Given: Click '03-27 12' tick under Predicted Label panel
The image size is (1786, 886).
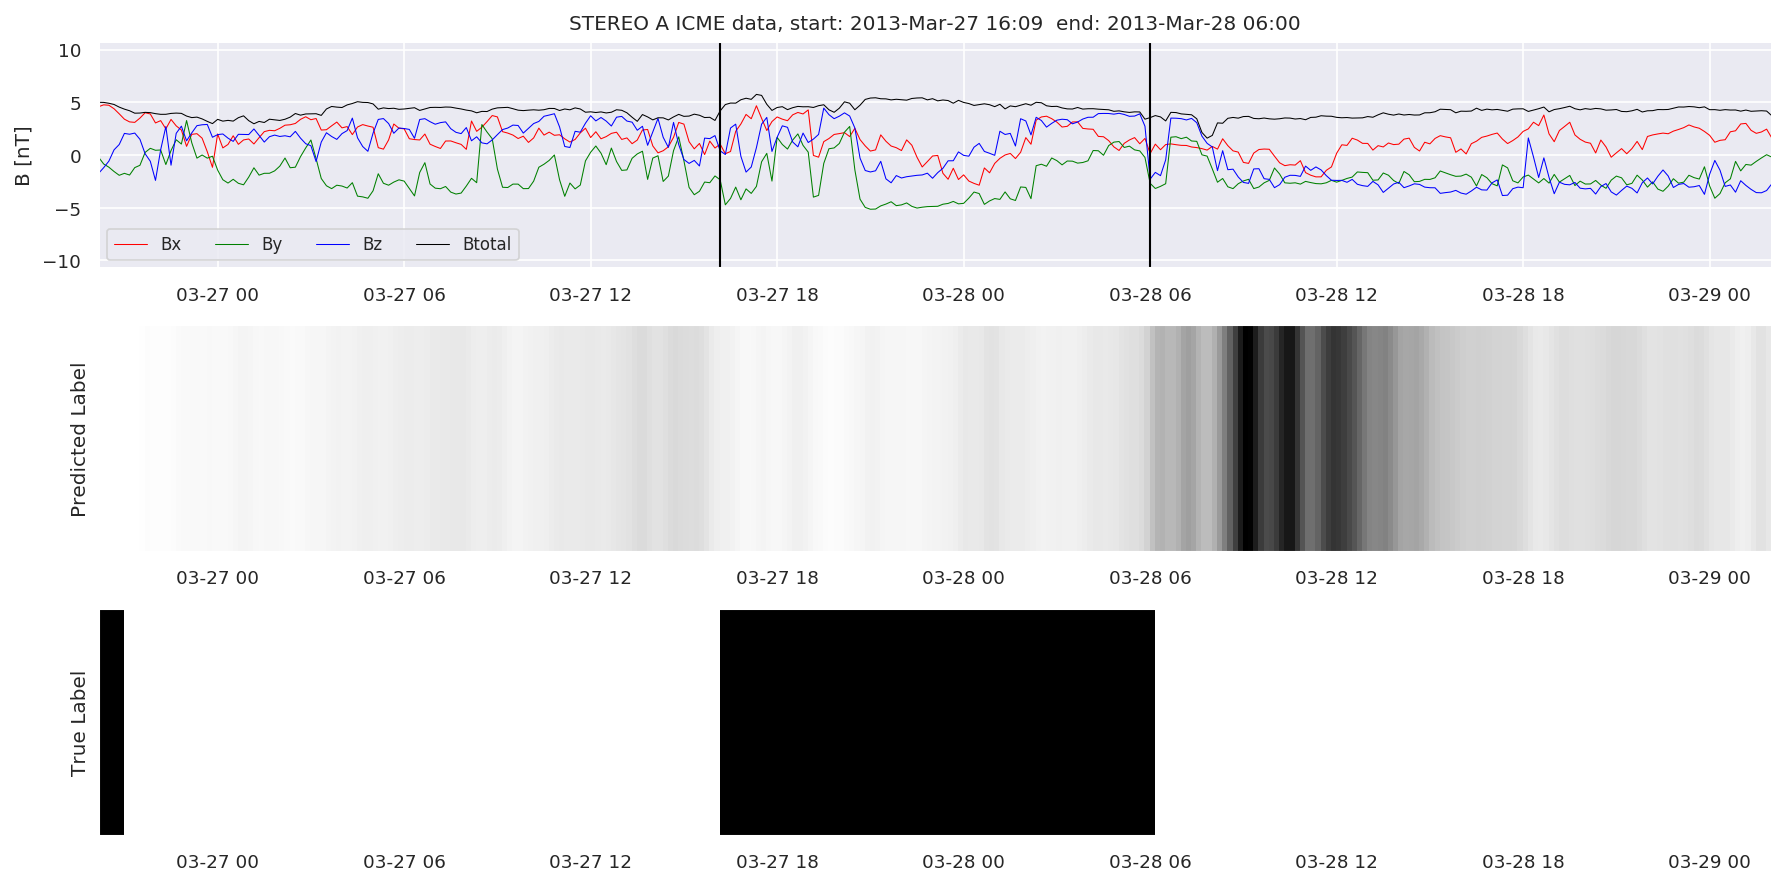Looking at the screenshot, I should tap(590, 578).
